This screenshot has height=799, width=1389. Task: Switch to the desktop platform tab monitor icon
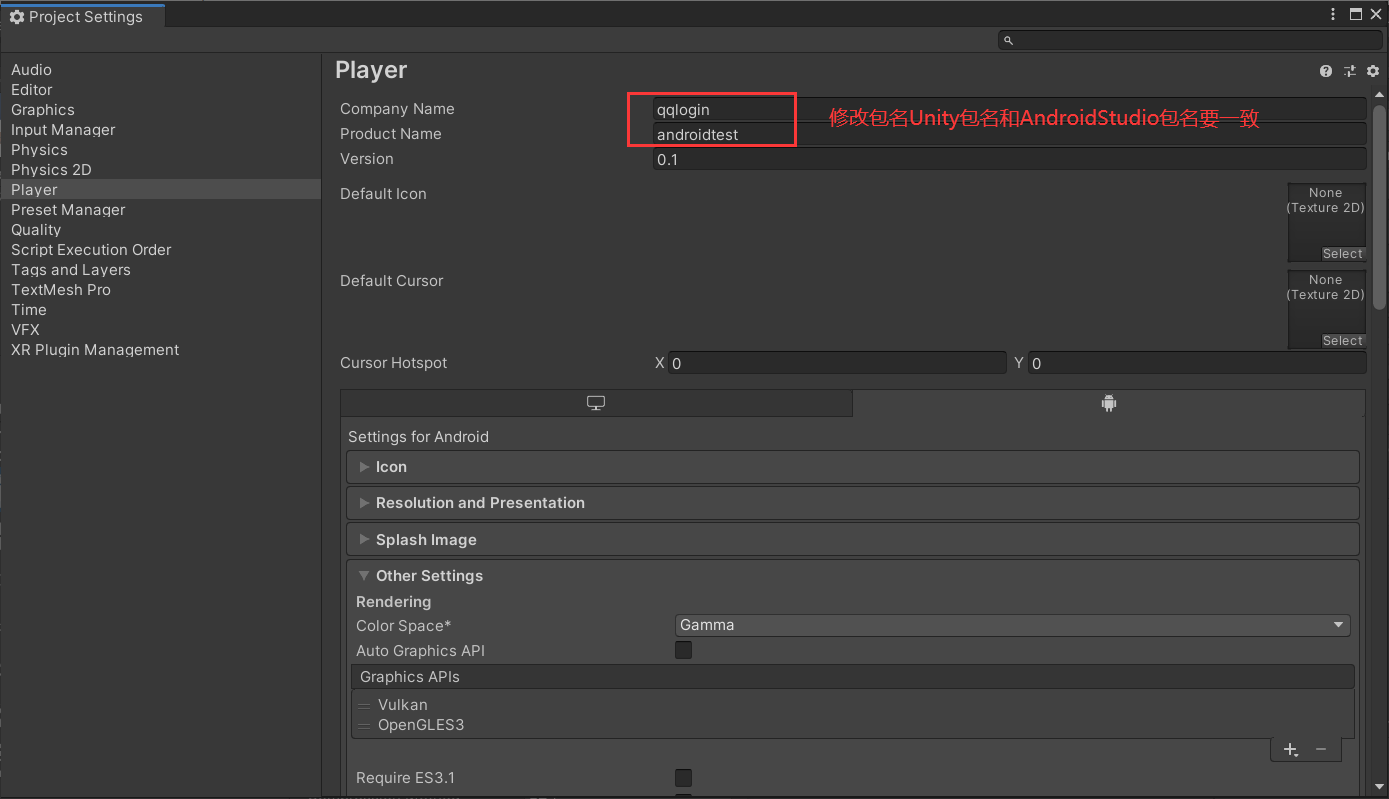click(x=596, y=402)
